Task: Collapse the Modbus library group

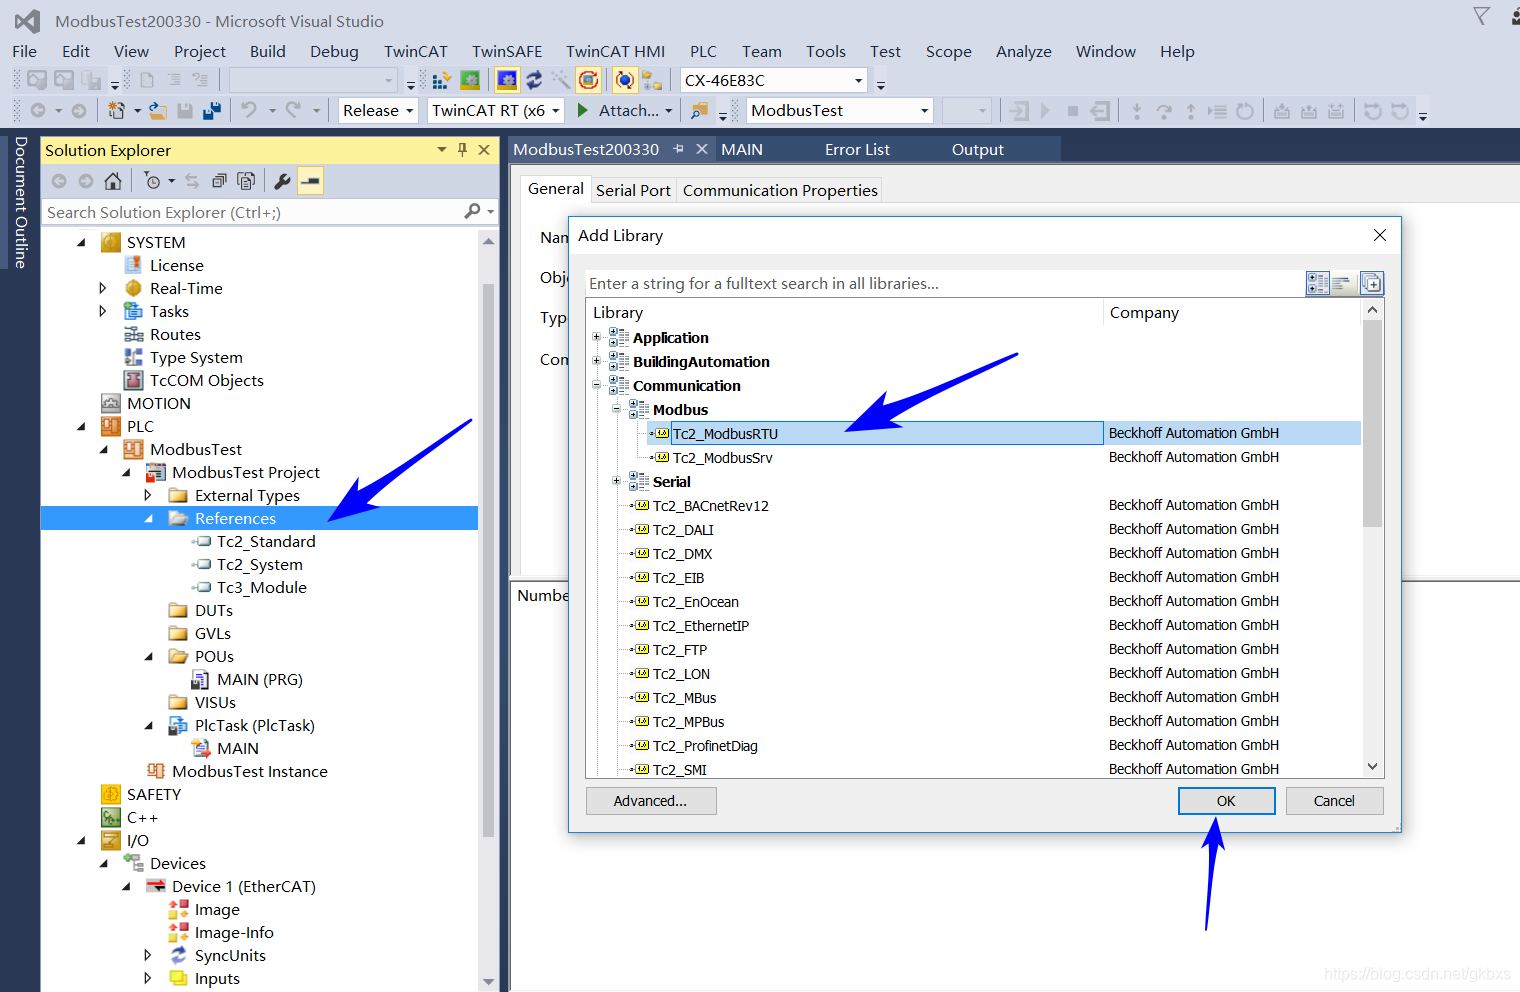Action: (617, 409)
